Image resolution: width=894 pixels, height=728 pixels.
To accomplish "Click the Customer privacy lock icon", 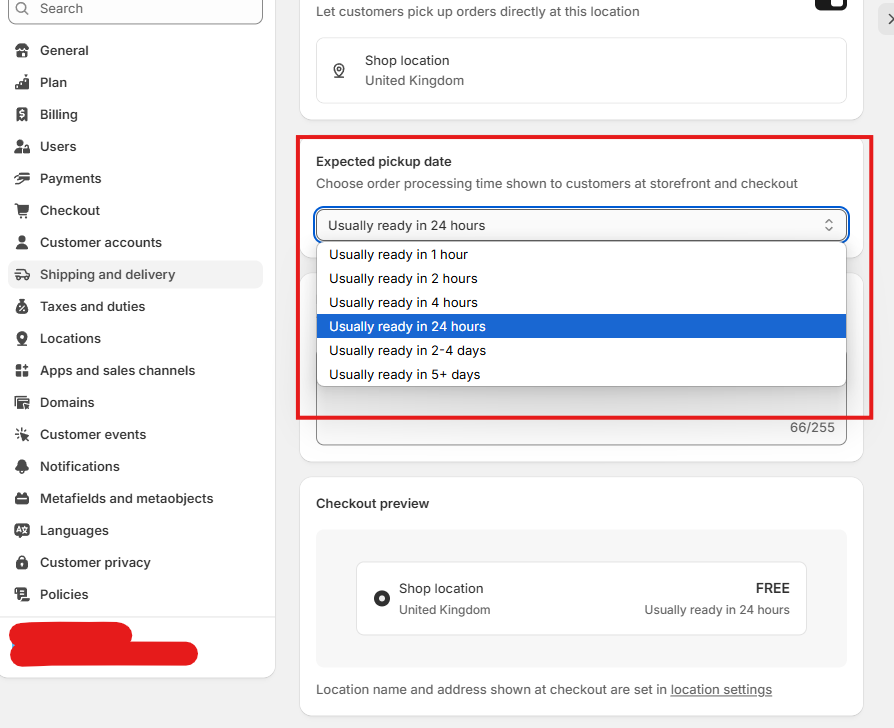I will coord(22,563).
